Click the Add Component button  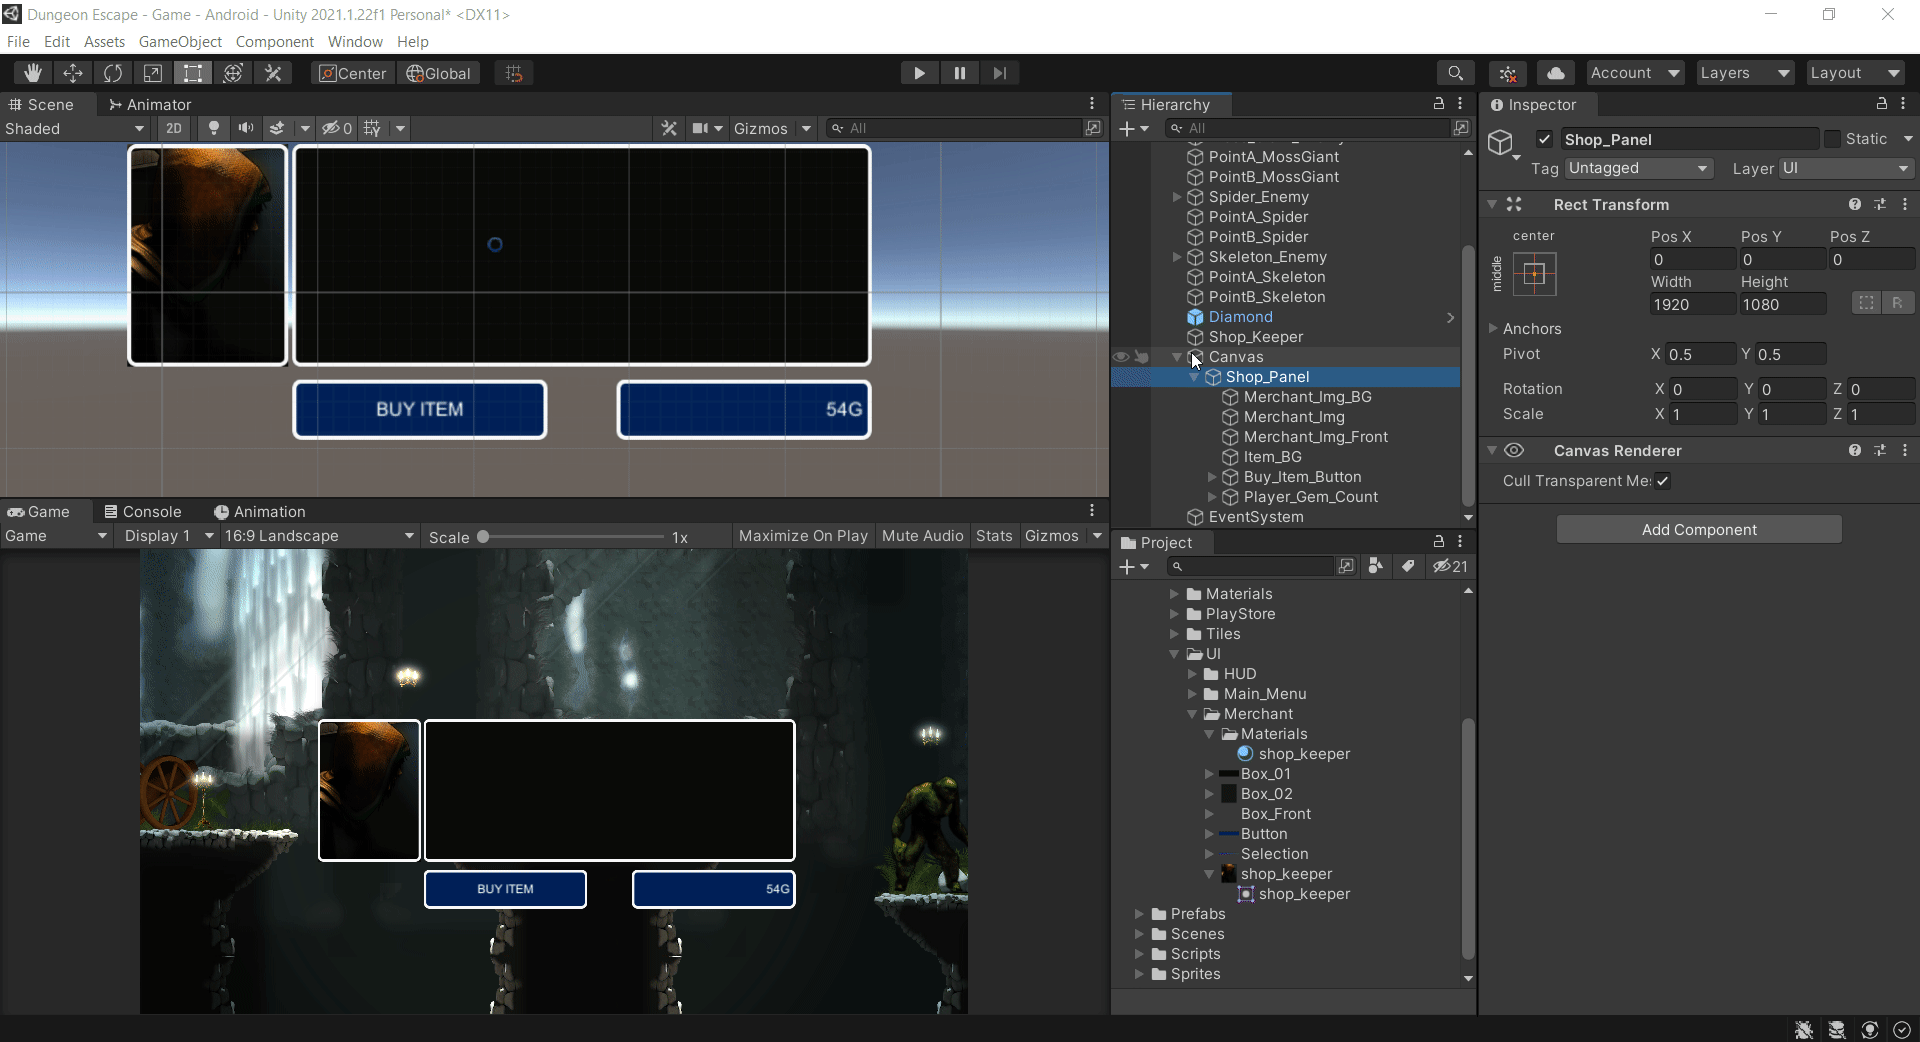pos(1698,530)
